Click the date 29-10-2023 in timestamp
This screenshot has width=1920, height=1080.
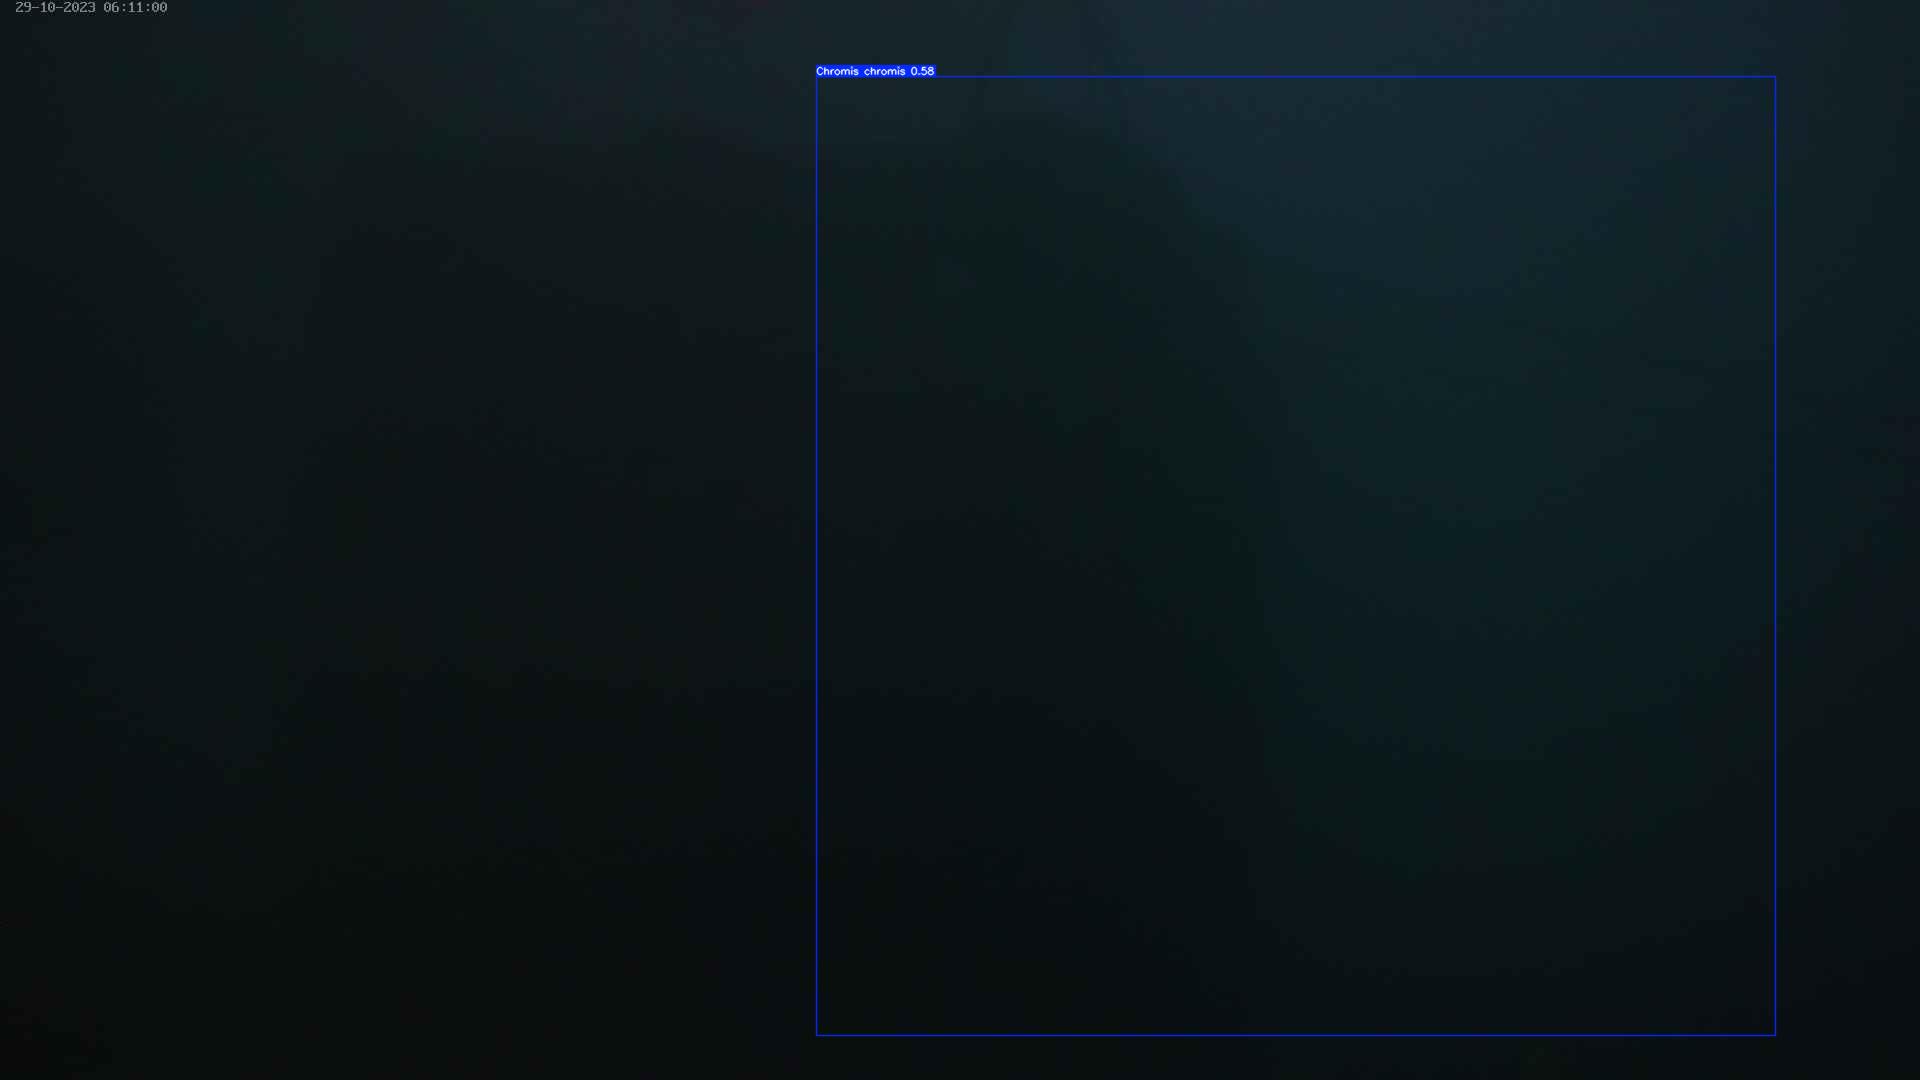(x=55, y=8)
